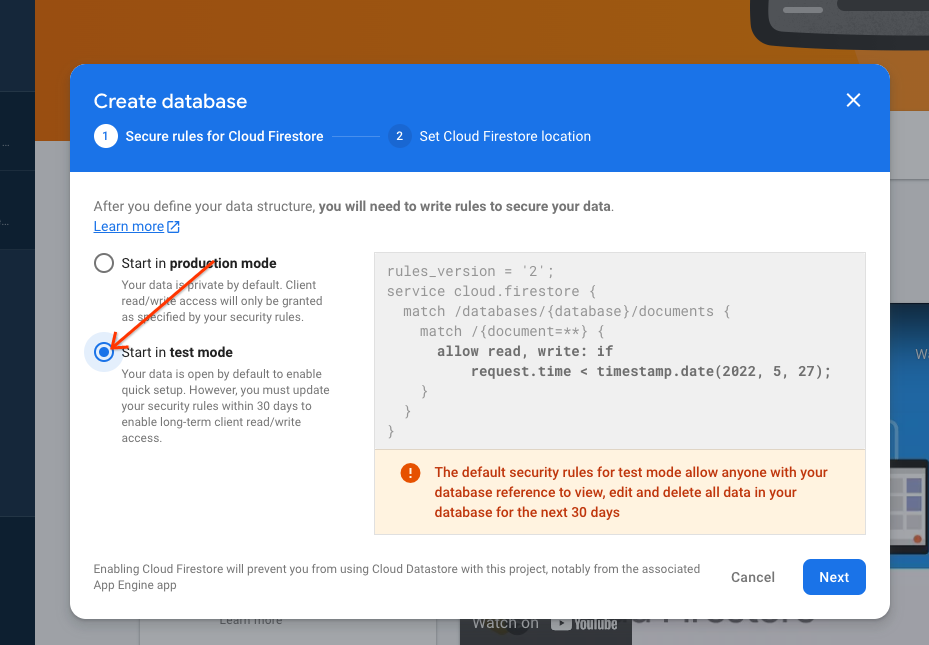Open the Learn more link

pos(128,227)
